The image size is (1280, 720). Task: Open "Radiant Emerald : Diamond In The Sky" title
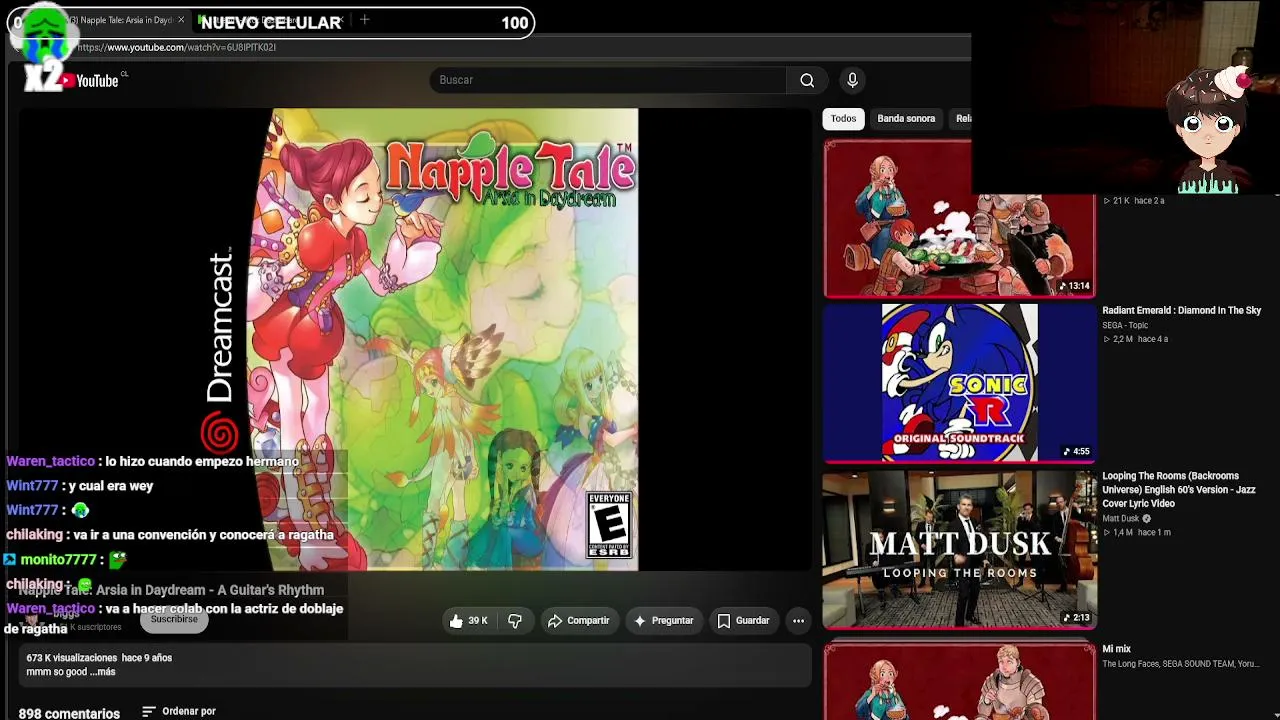click(x=1181, y=311)
